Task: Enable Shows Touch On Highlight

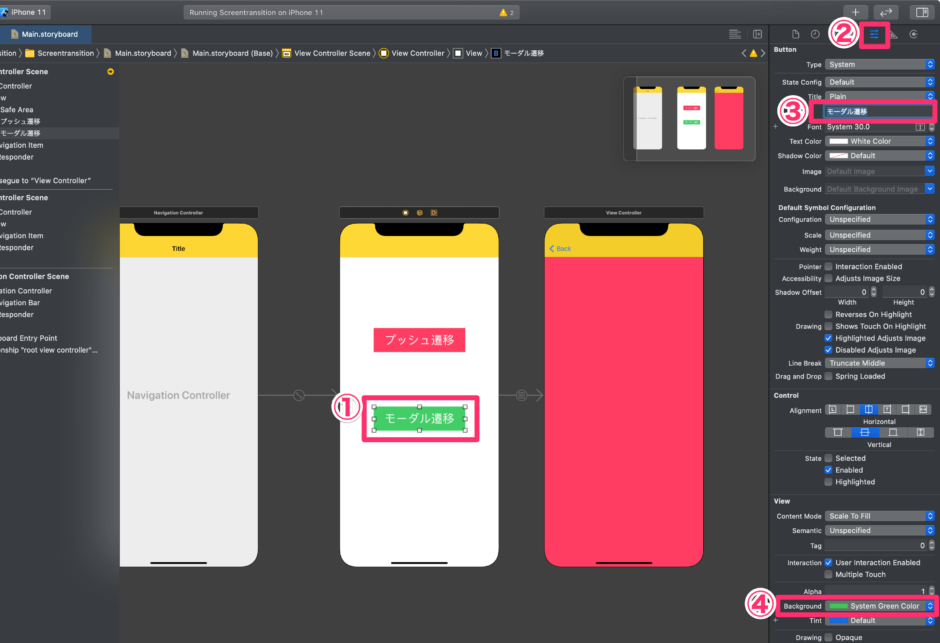Action: point(829,326)
